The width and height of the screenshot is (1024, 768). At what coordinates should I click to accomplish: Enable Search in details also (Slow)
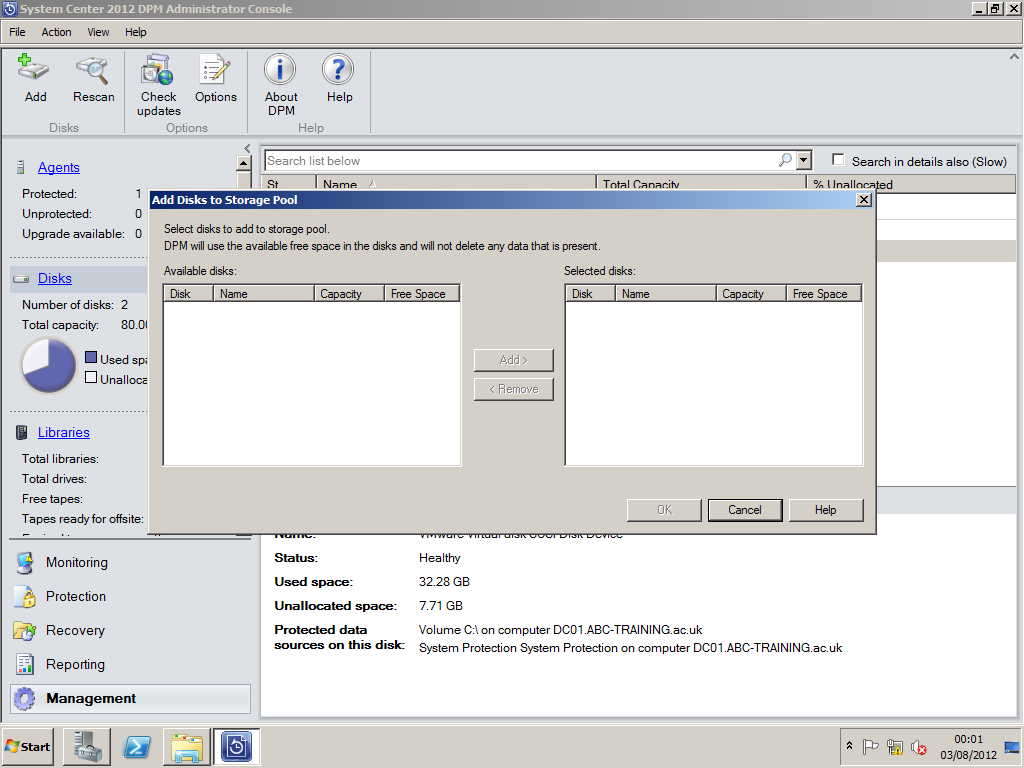(839, 160)
